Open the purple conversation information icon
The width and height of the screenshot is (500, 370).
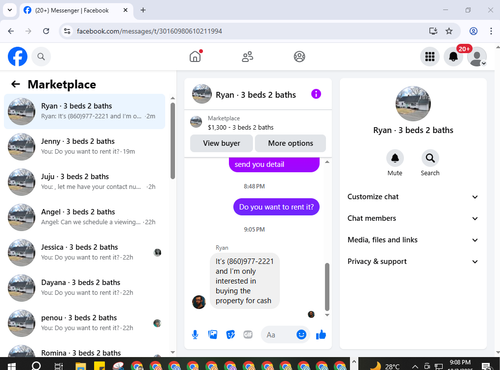316,94
